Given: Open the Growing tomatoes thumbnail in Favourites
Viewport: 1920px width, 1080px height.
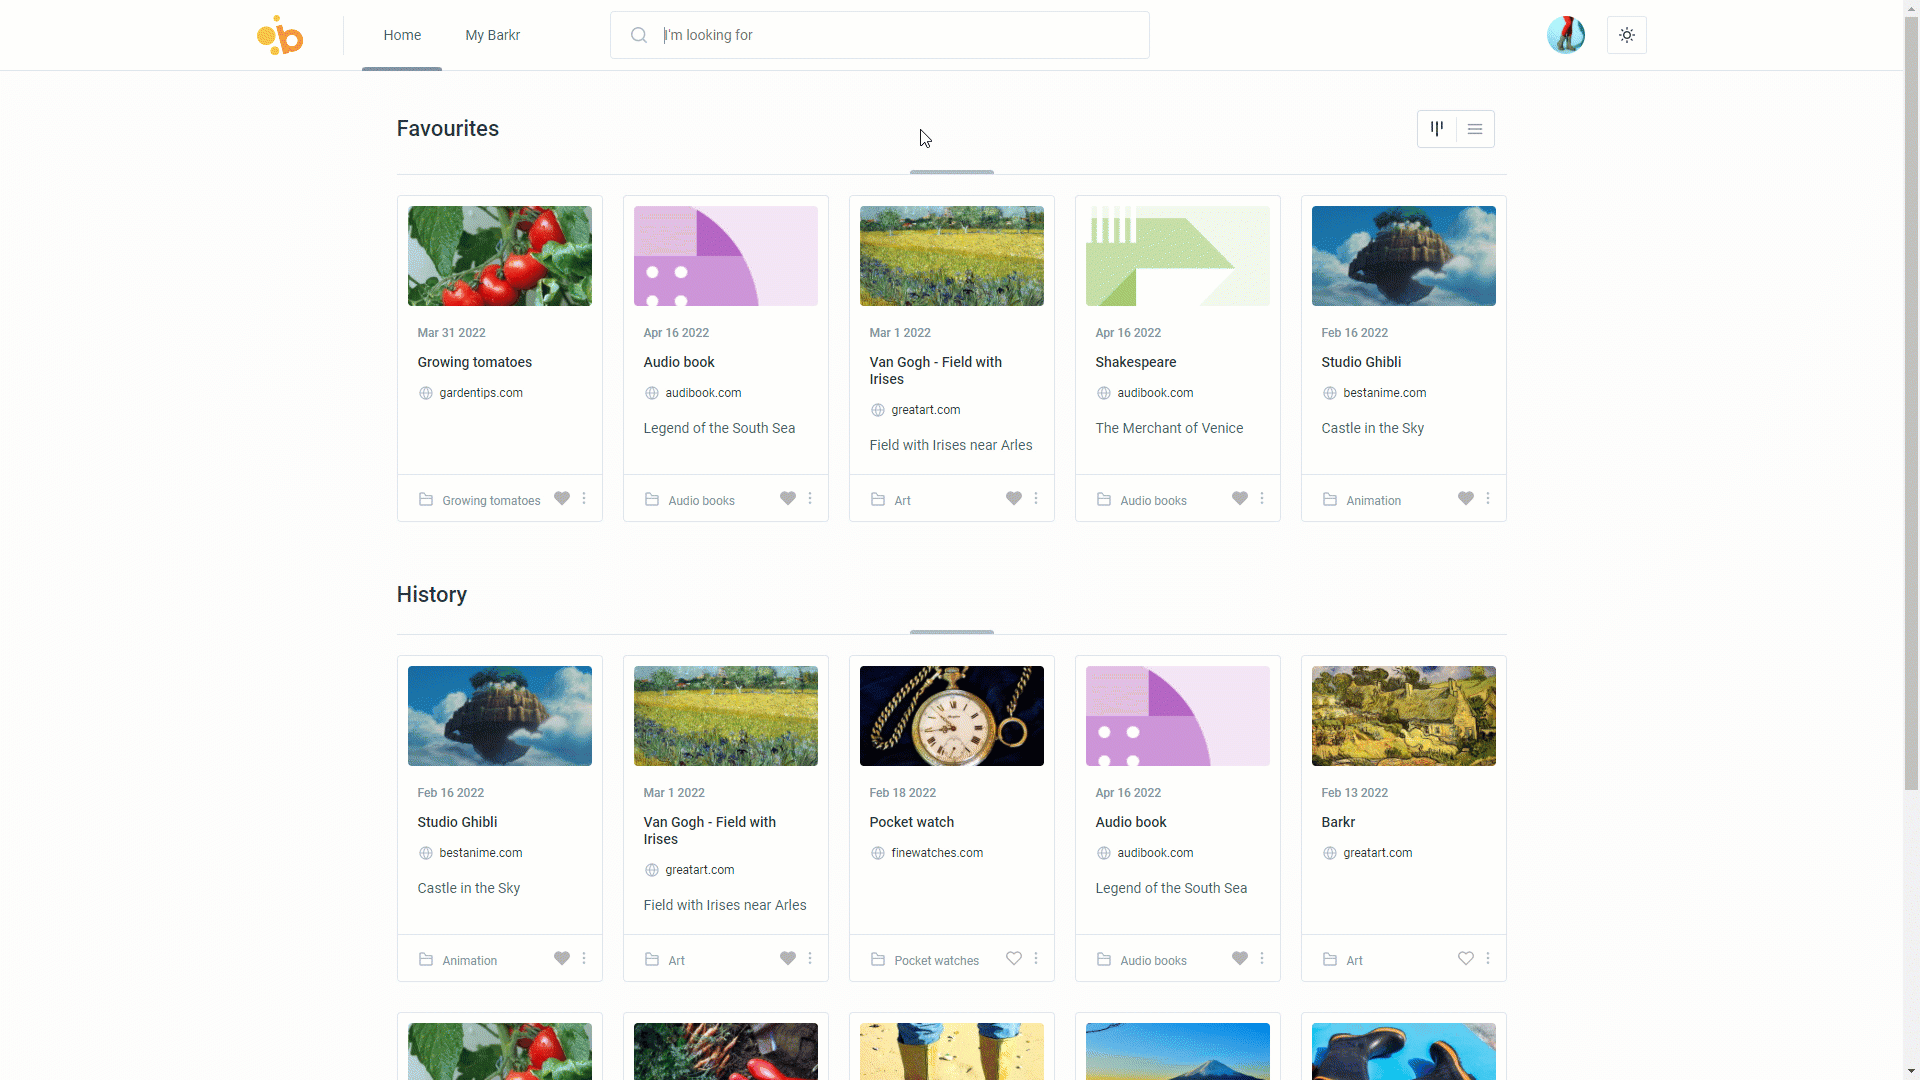Looking at the screenshot, I should 500,256.
